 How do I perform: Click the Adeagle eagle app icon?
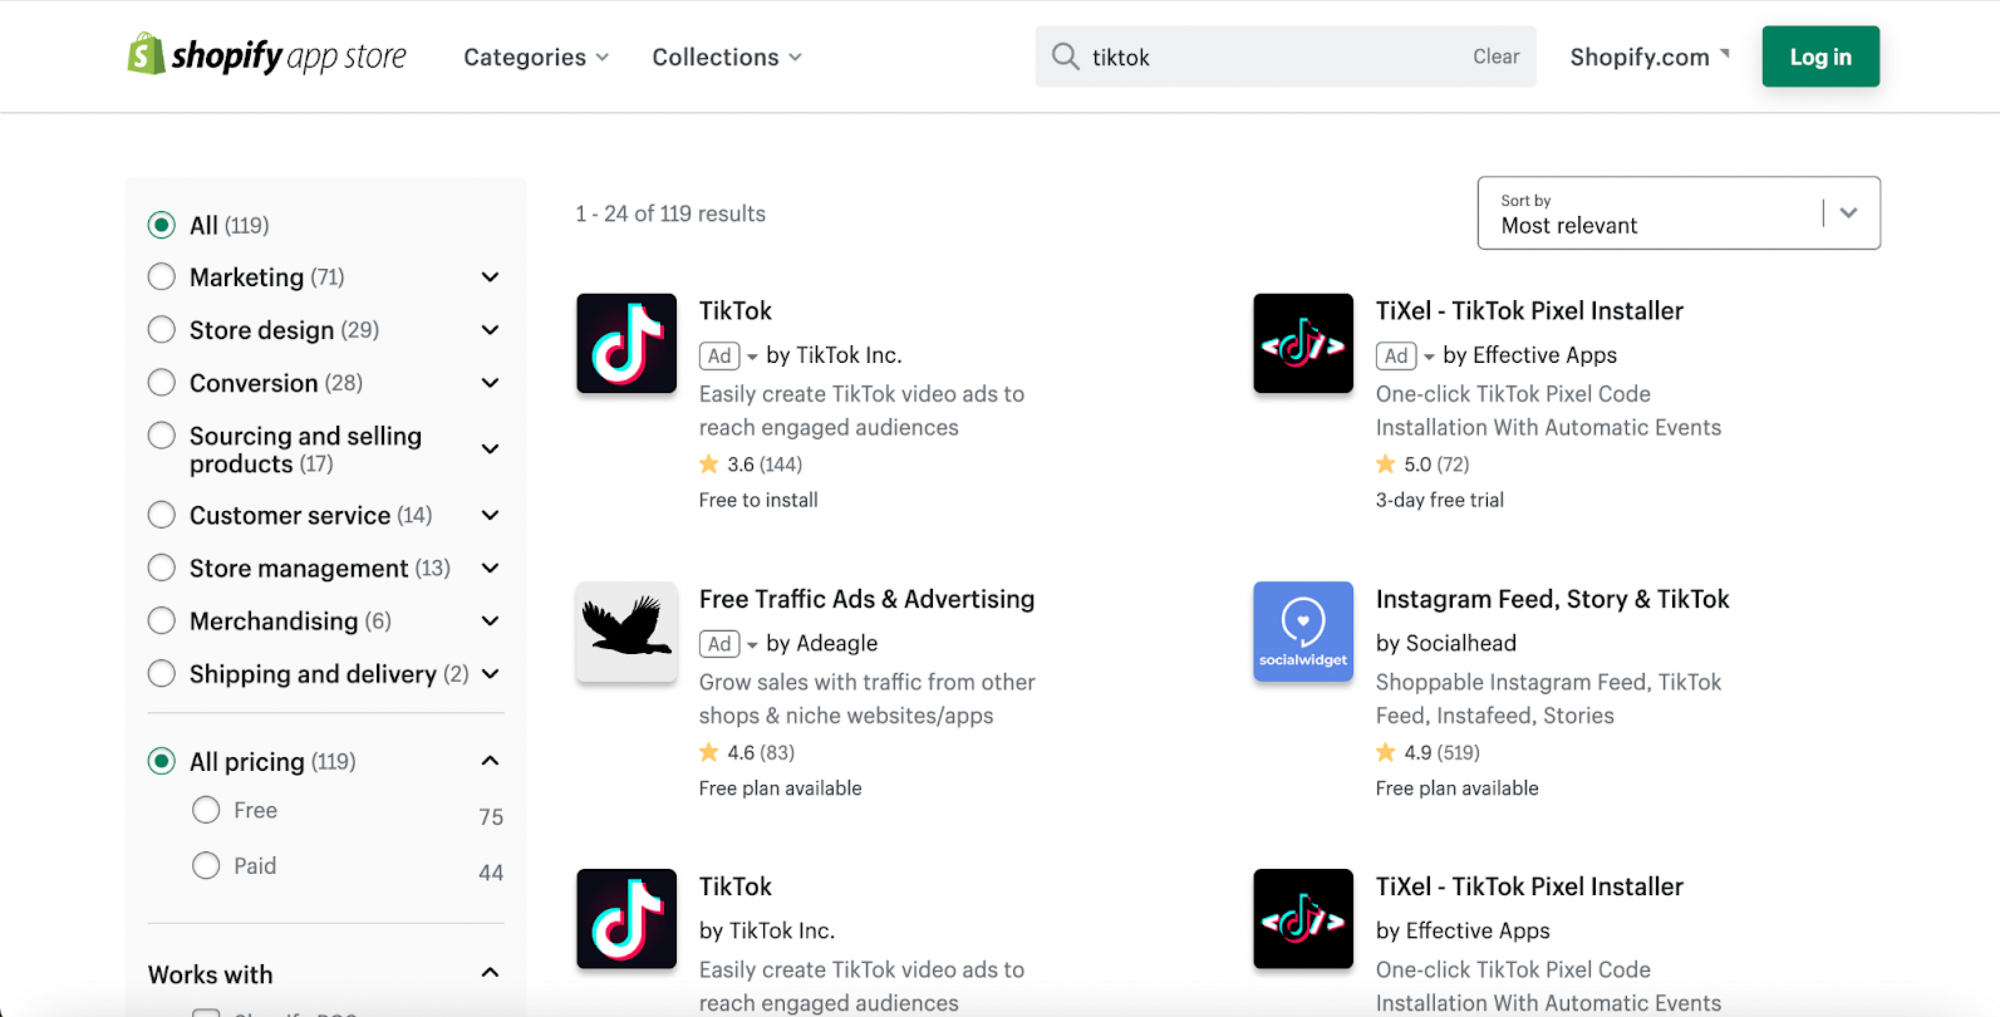point(626,631)
